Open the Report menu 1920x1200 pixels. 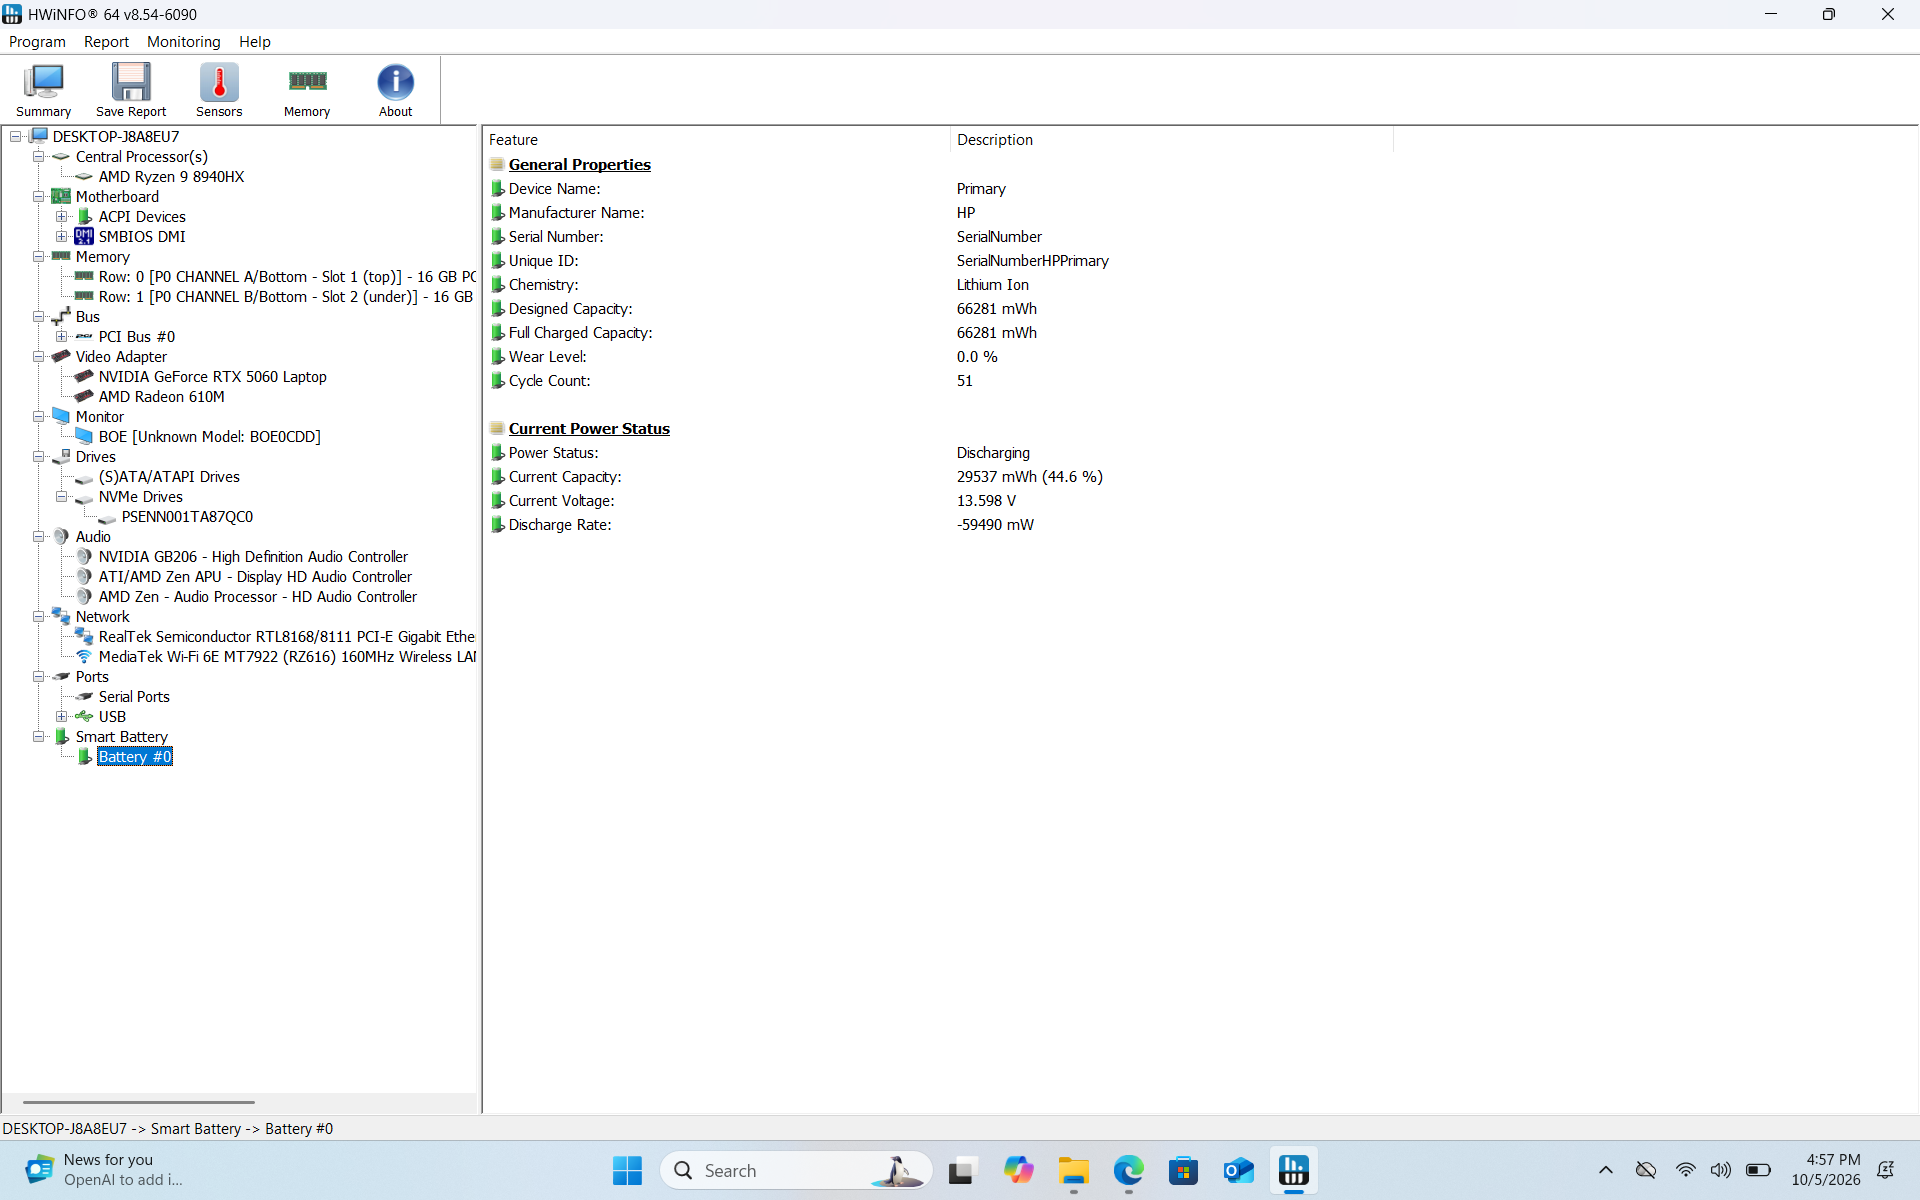tap(106, 42)
